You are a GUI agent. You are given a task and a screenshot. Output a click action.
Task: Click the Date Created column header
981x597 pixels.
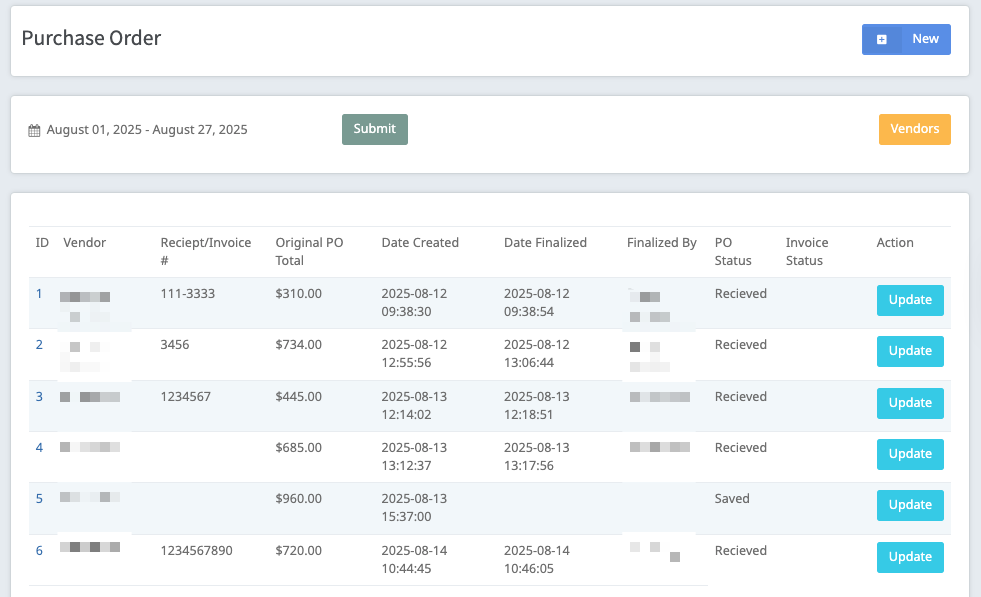coord(420,243)
